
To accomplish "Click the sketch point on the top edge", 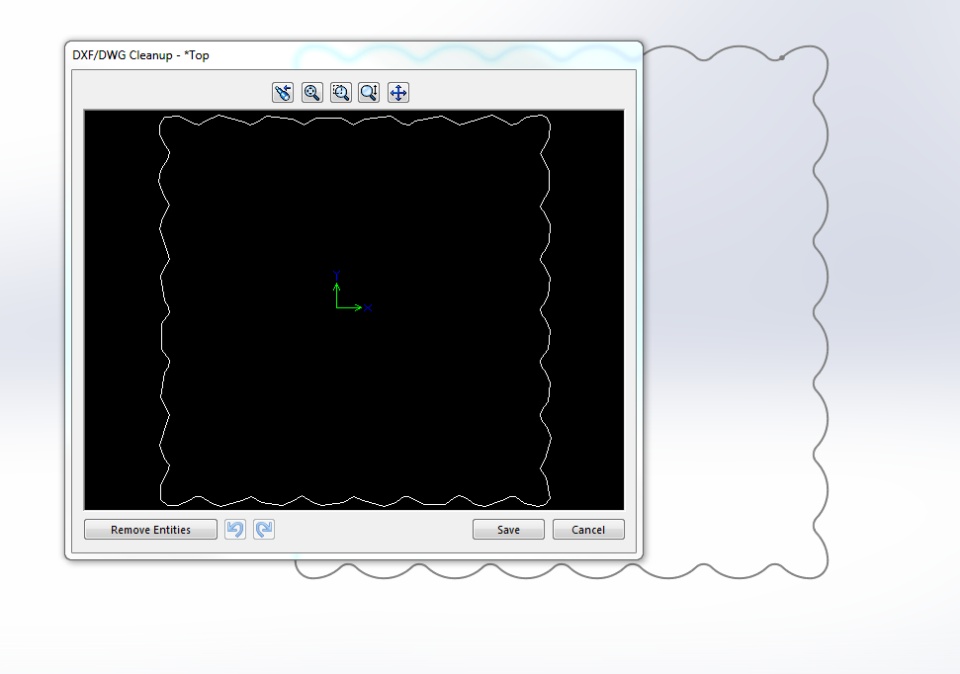I will pyautogui.click(x=782, y=58).
